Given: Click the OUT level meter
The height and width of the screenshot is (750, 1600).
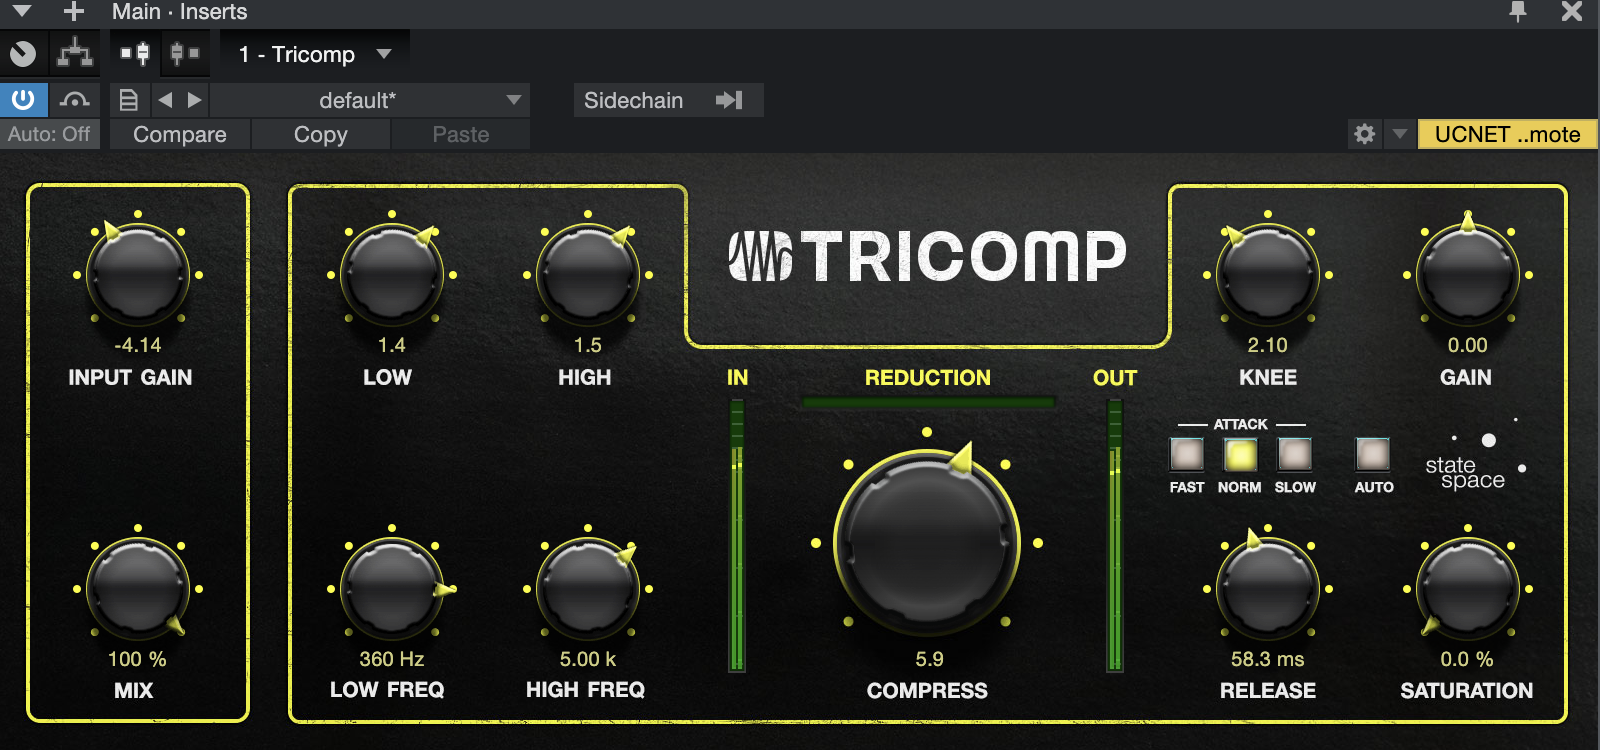Looking at the screenshot, I should click(x=1114, y=535).
